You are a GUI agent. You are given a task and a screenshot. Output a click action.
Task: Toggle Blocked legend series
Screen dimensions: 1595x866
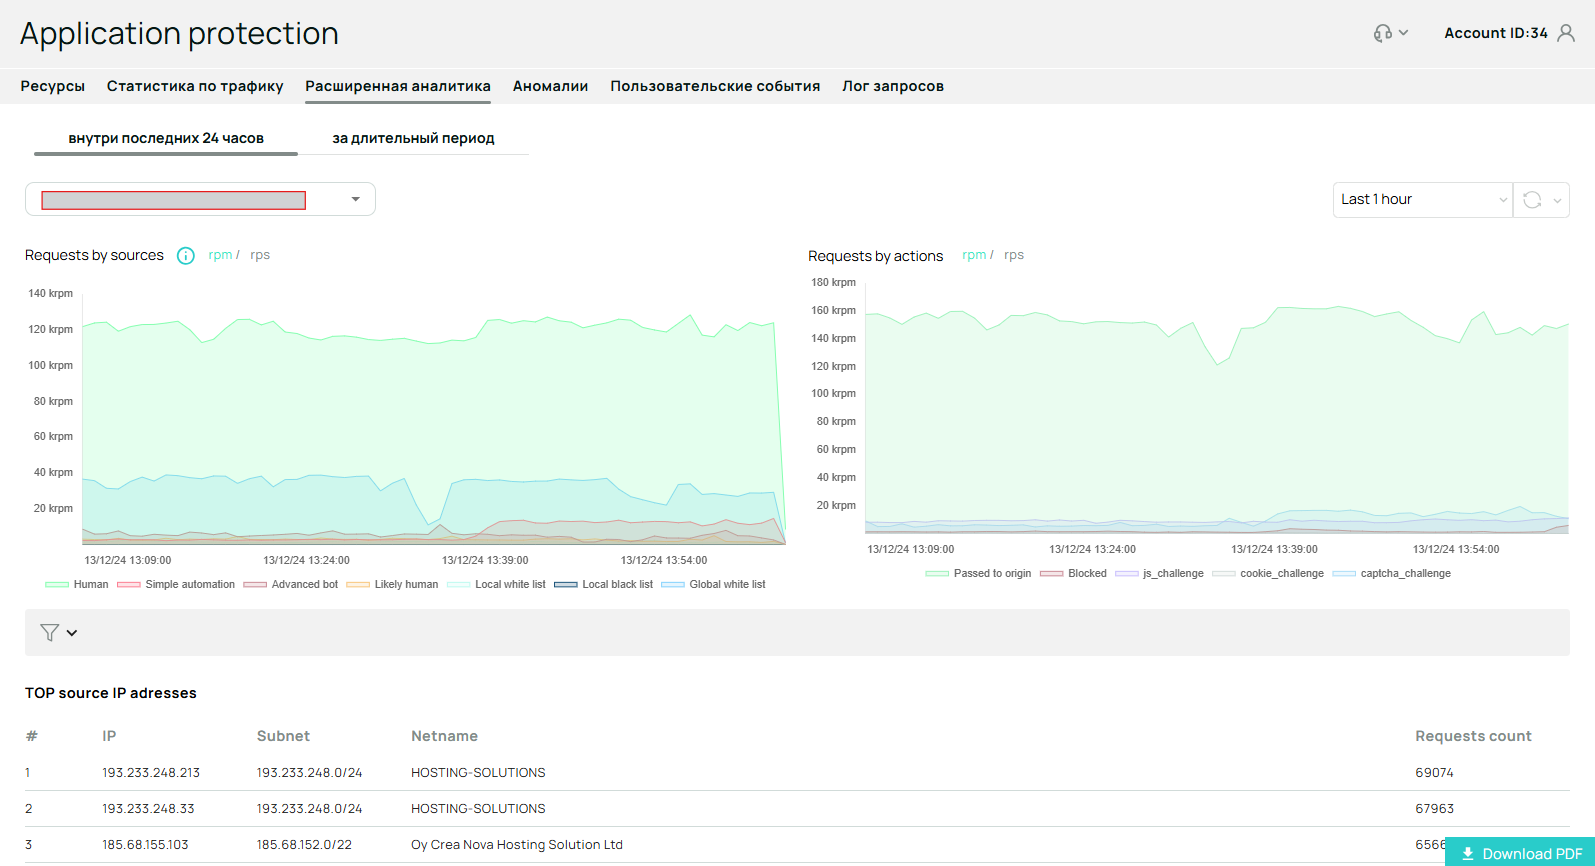coord(1074,573)
